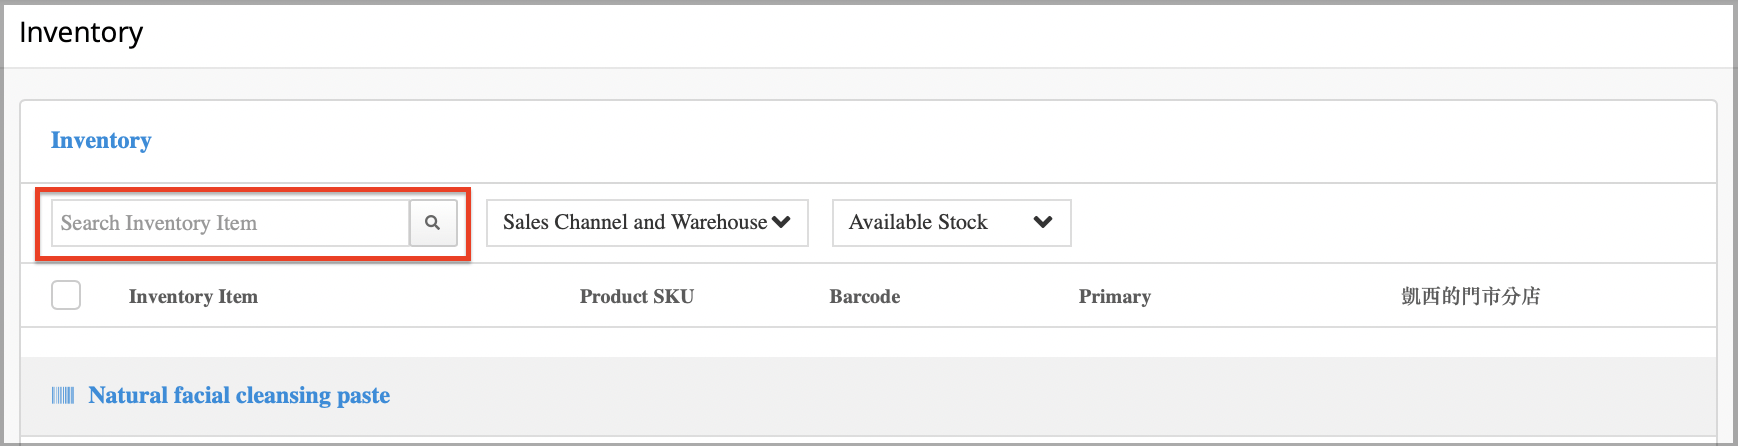Image resolution: width=1738 pixels, height=446 pixels.
Task: Click the chevron arrow on Sales Channel and Warehouse
Action: 782,222
